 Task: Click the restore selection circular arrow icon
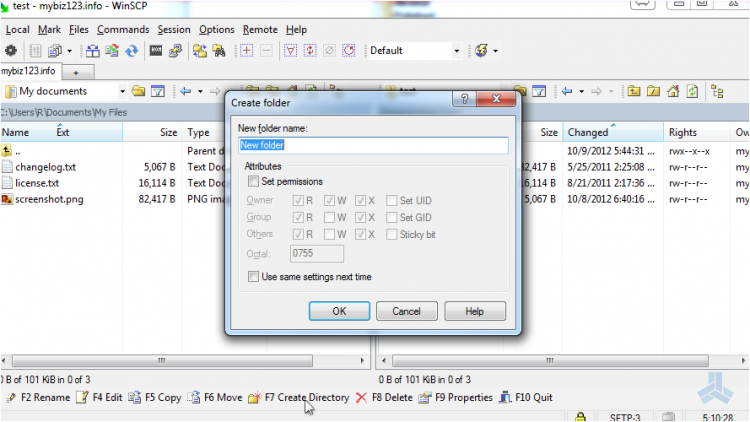349,50
